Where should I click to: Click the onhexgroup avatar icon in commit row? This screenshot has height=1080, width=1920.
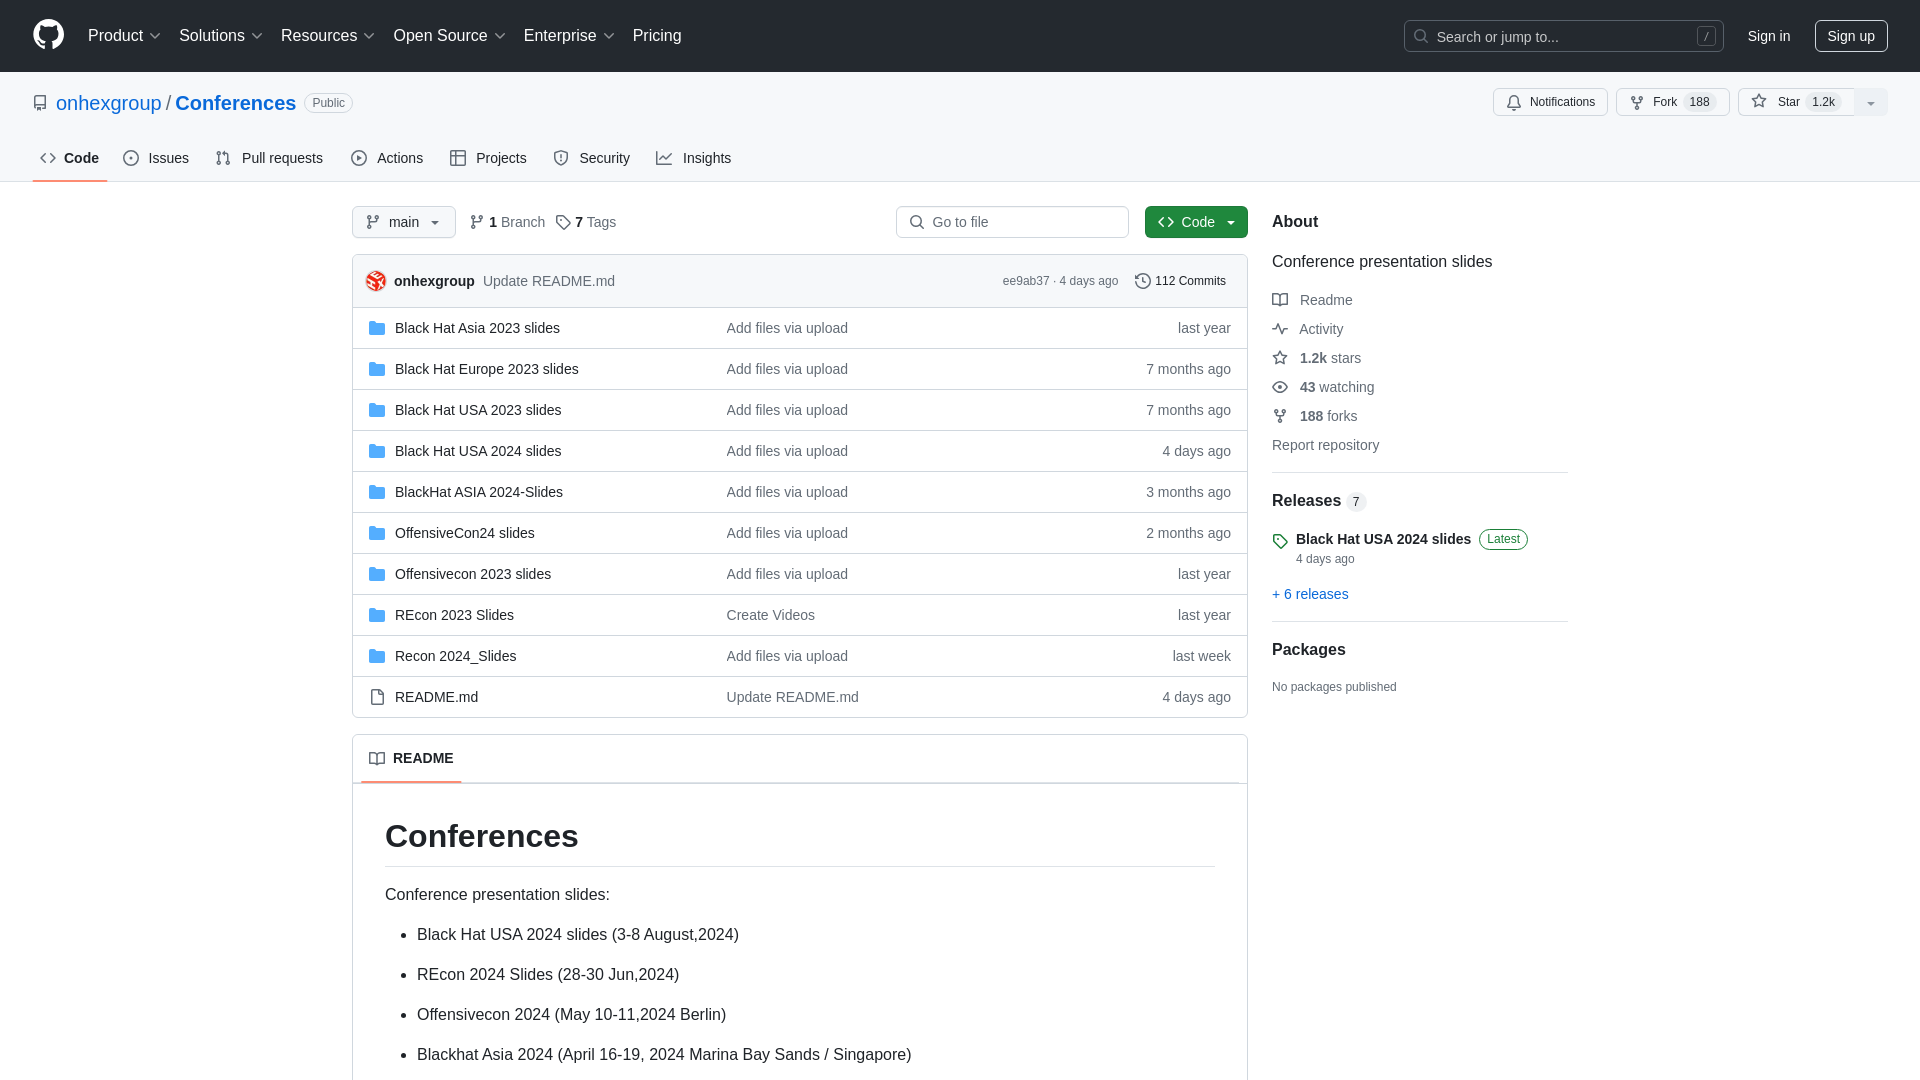pyautogui.click(x=376, y=281)
